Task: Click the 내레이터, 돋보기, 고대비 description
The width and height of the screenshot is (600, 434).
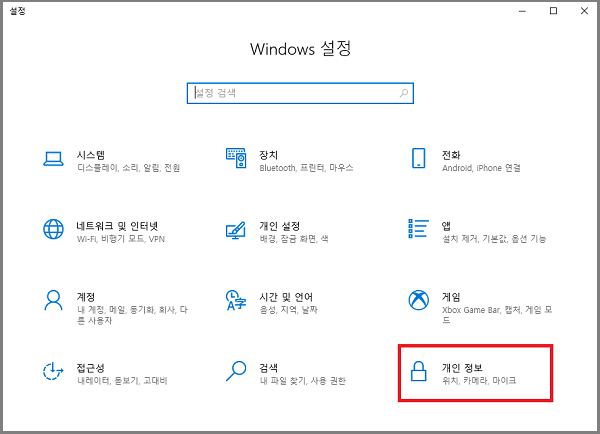Action: pyautogui.click(x=122, y=381)
